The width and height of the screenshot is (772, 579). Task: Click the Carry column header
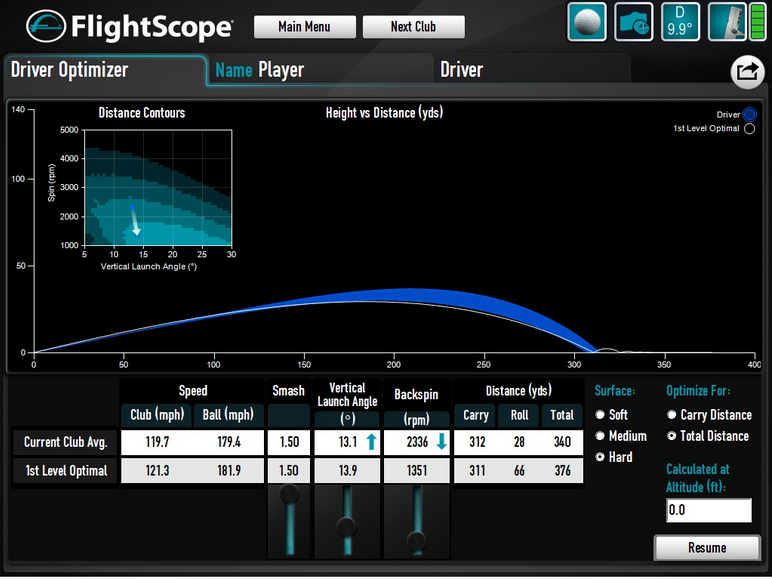pyautogui.click(x=476, y=416)
